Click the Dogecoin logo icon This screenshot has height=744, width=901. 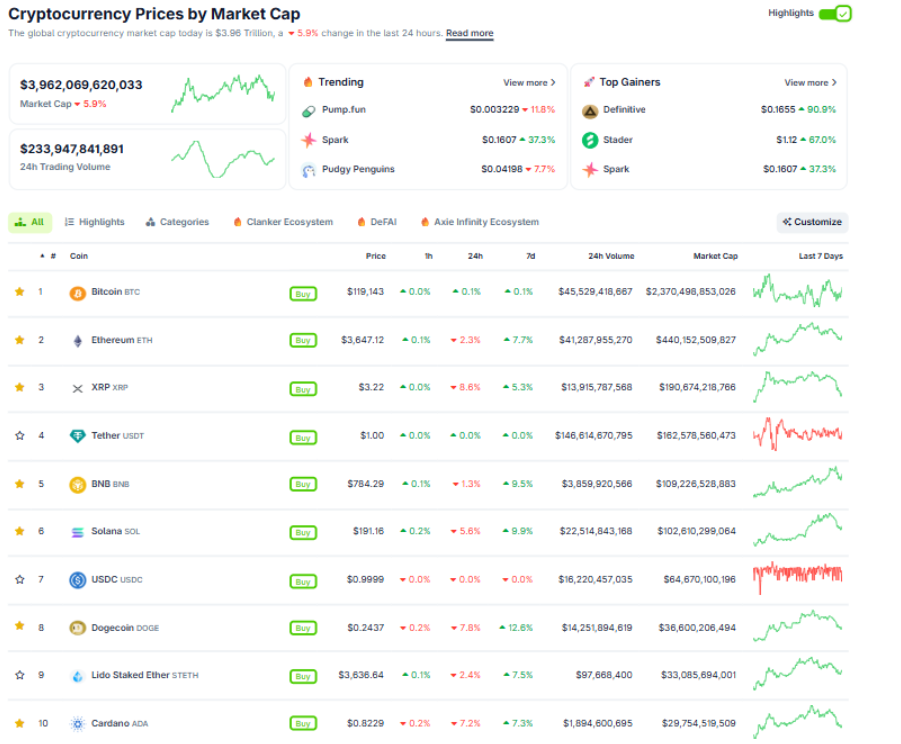(x=77, y=628)
